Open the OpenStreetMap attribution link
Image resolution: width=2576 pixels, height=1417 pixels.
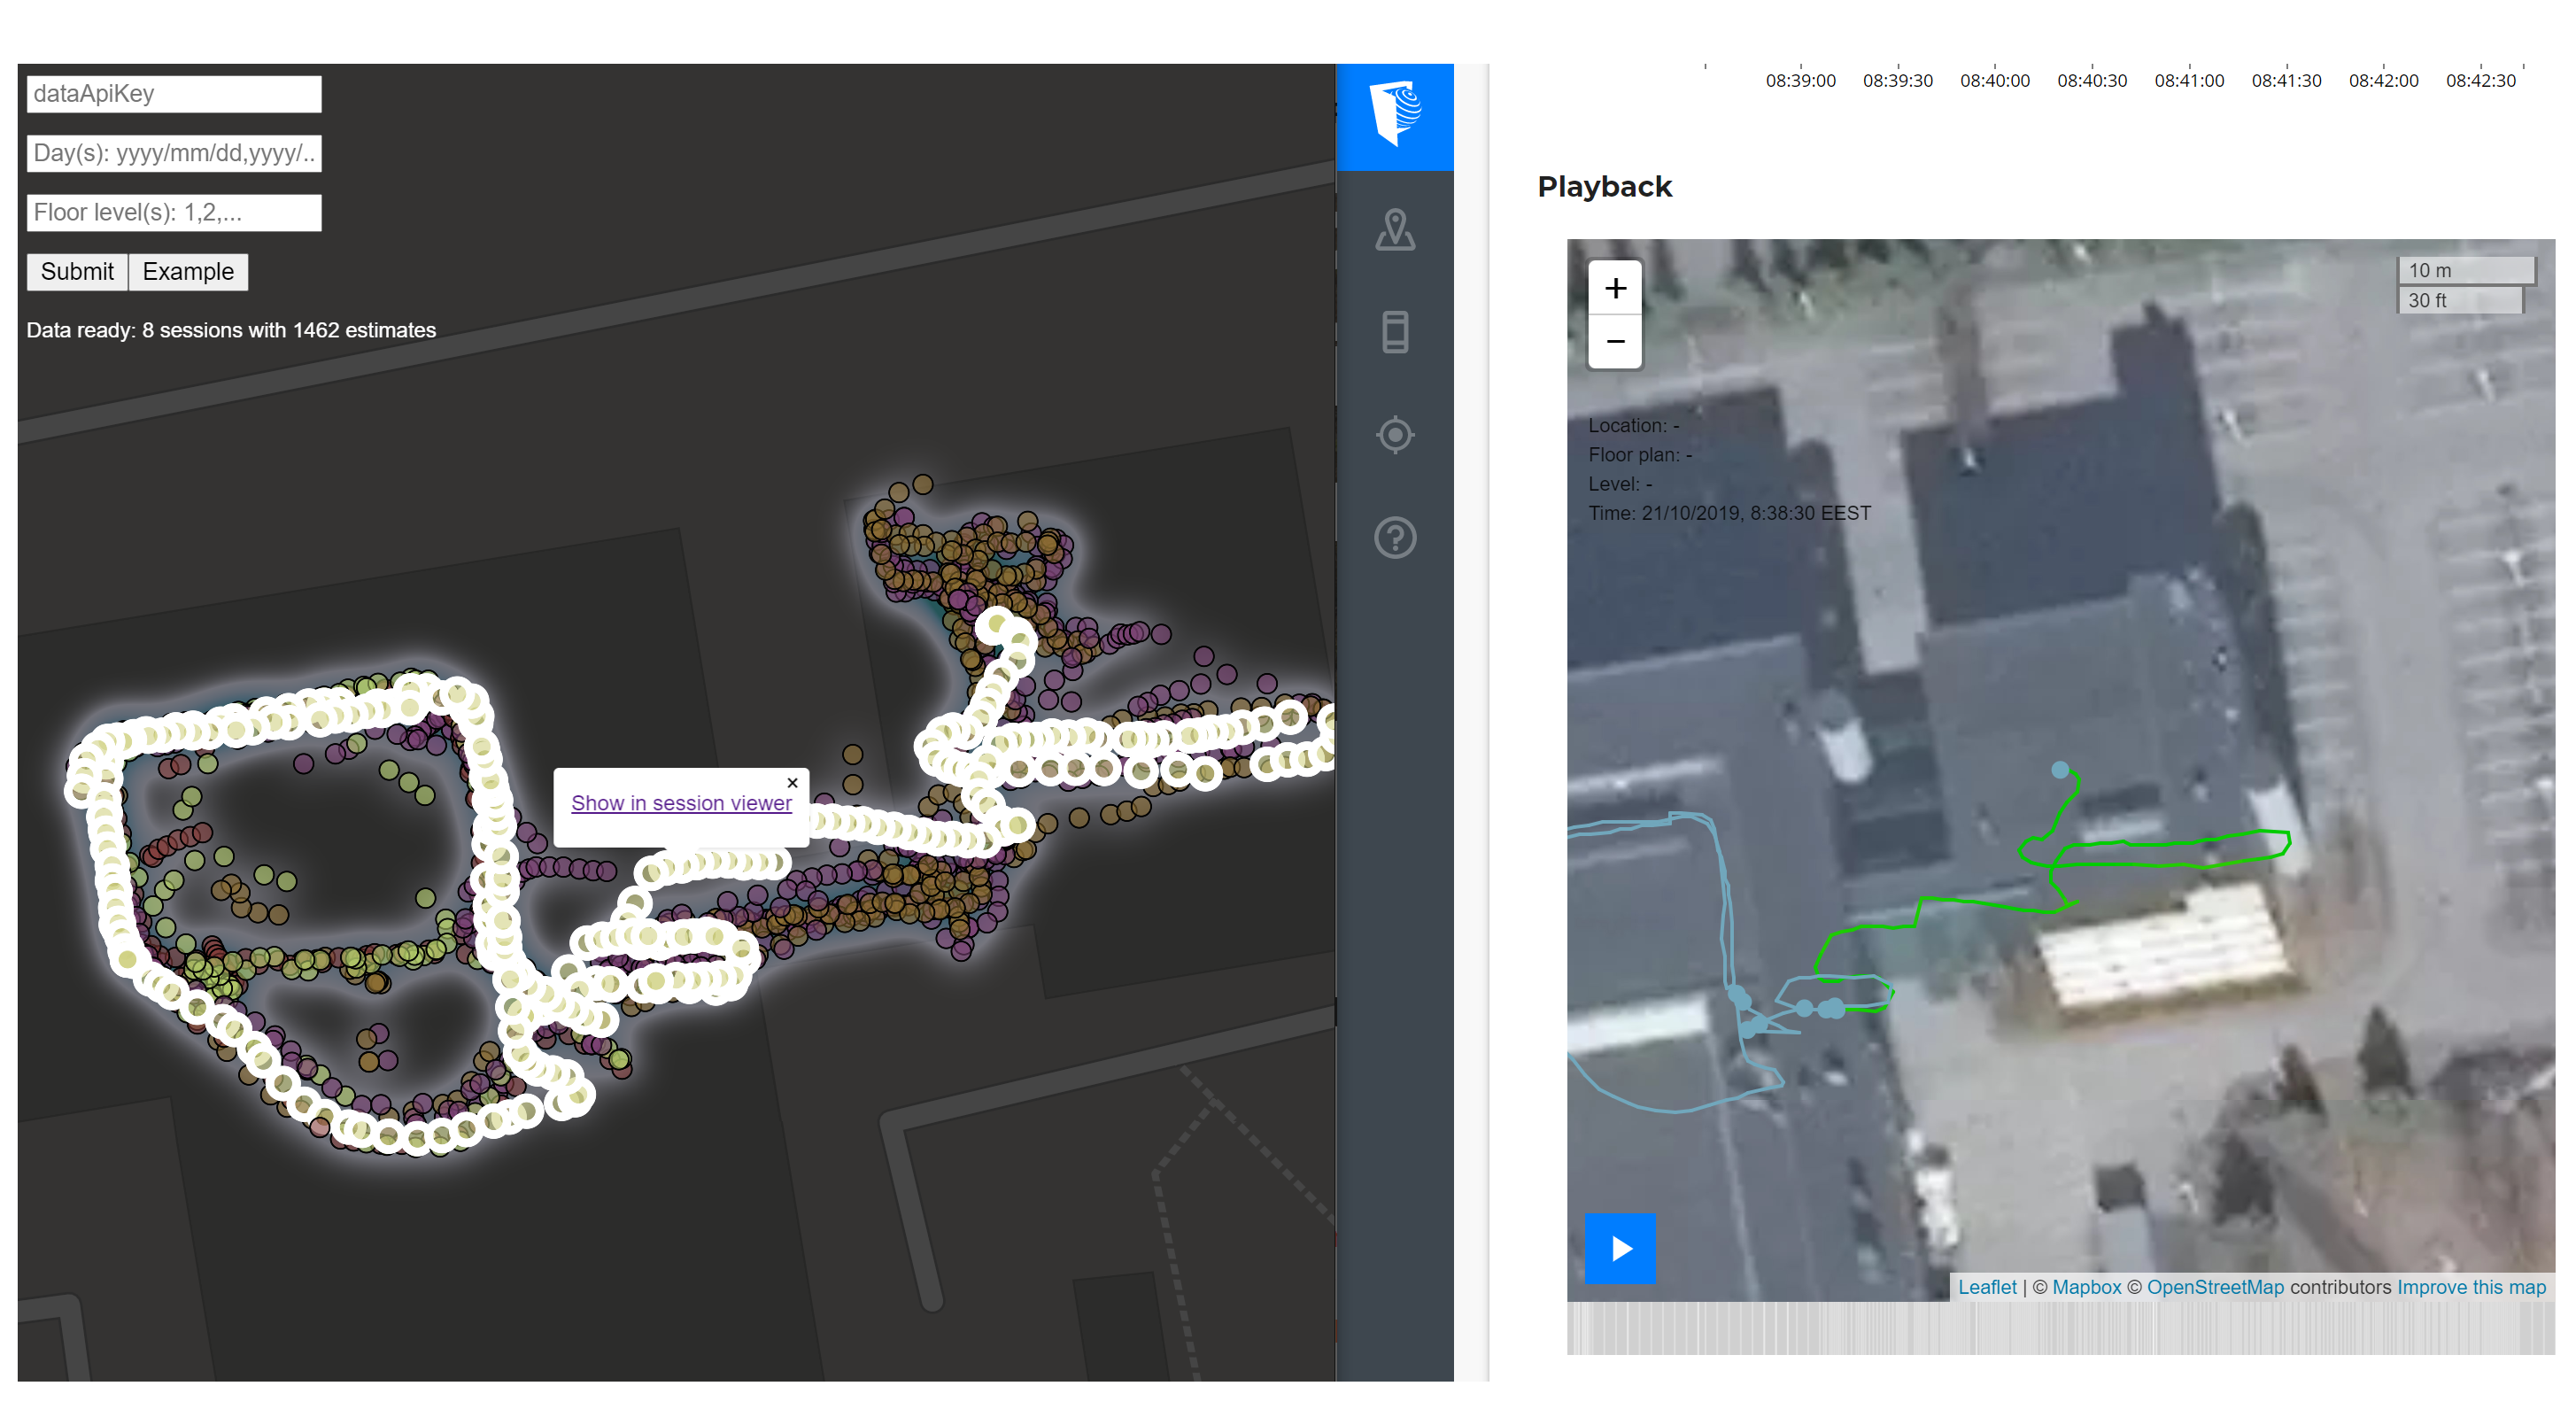[2214, 1287]
